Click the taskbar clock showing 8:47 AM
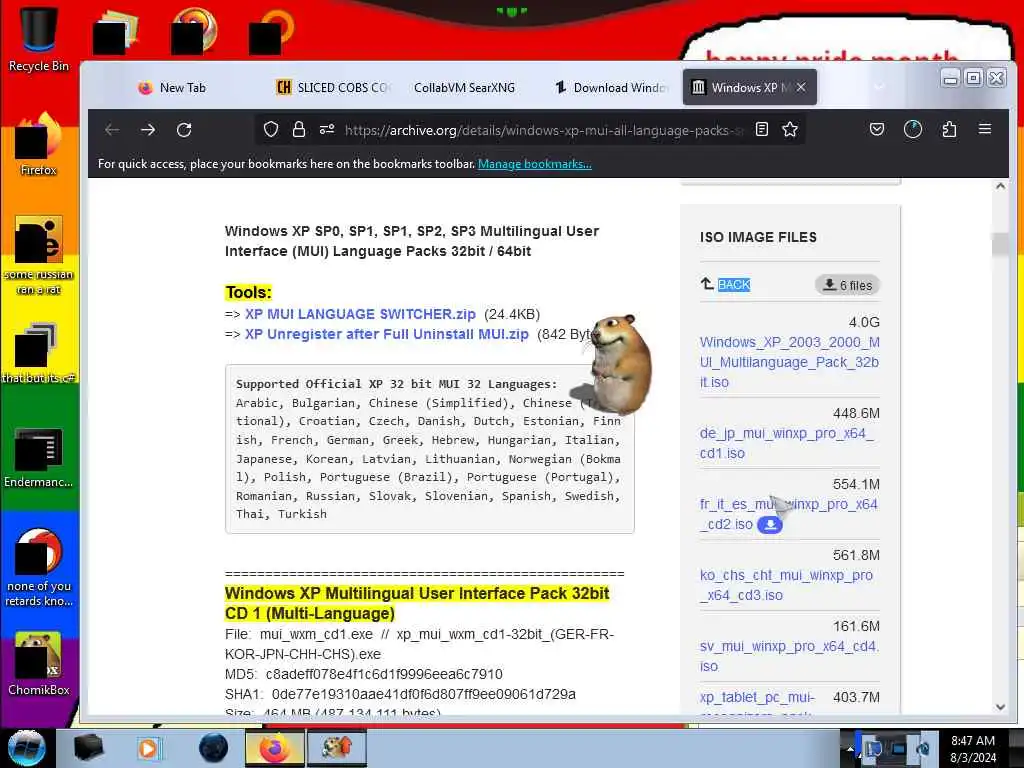The image size is (1024, 768). click(973, 748)
